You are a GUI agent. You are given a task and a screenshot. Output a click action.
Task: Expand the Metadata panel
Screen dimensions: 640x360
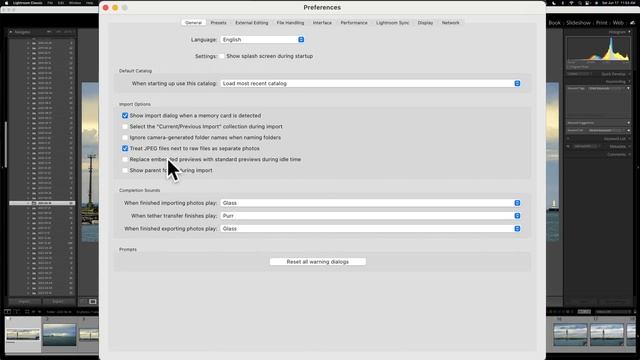click(x=629, y=146)
